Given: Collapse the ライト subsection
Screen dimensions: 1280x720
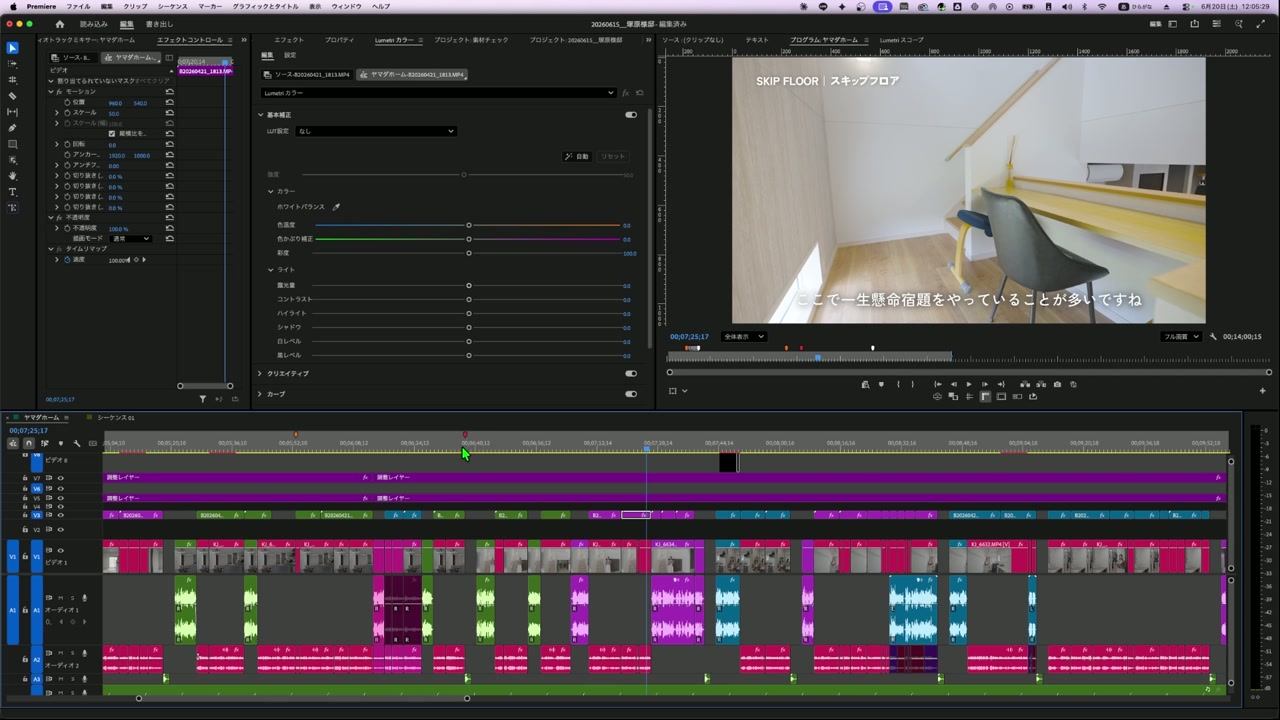Looking at the screenshot, I should [270, 270].
